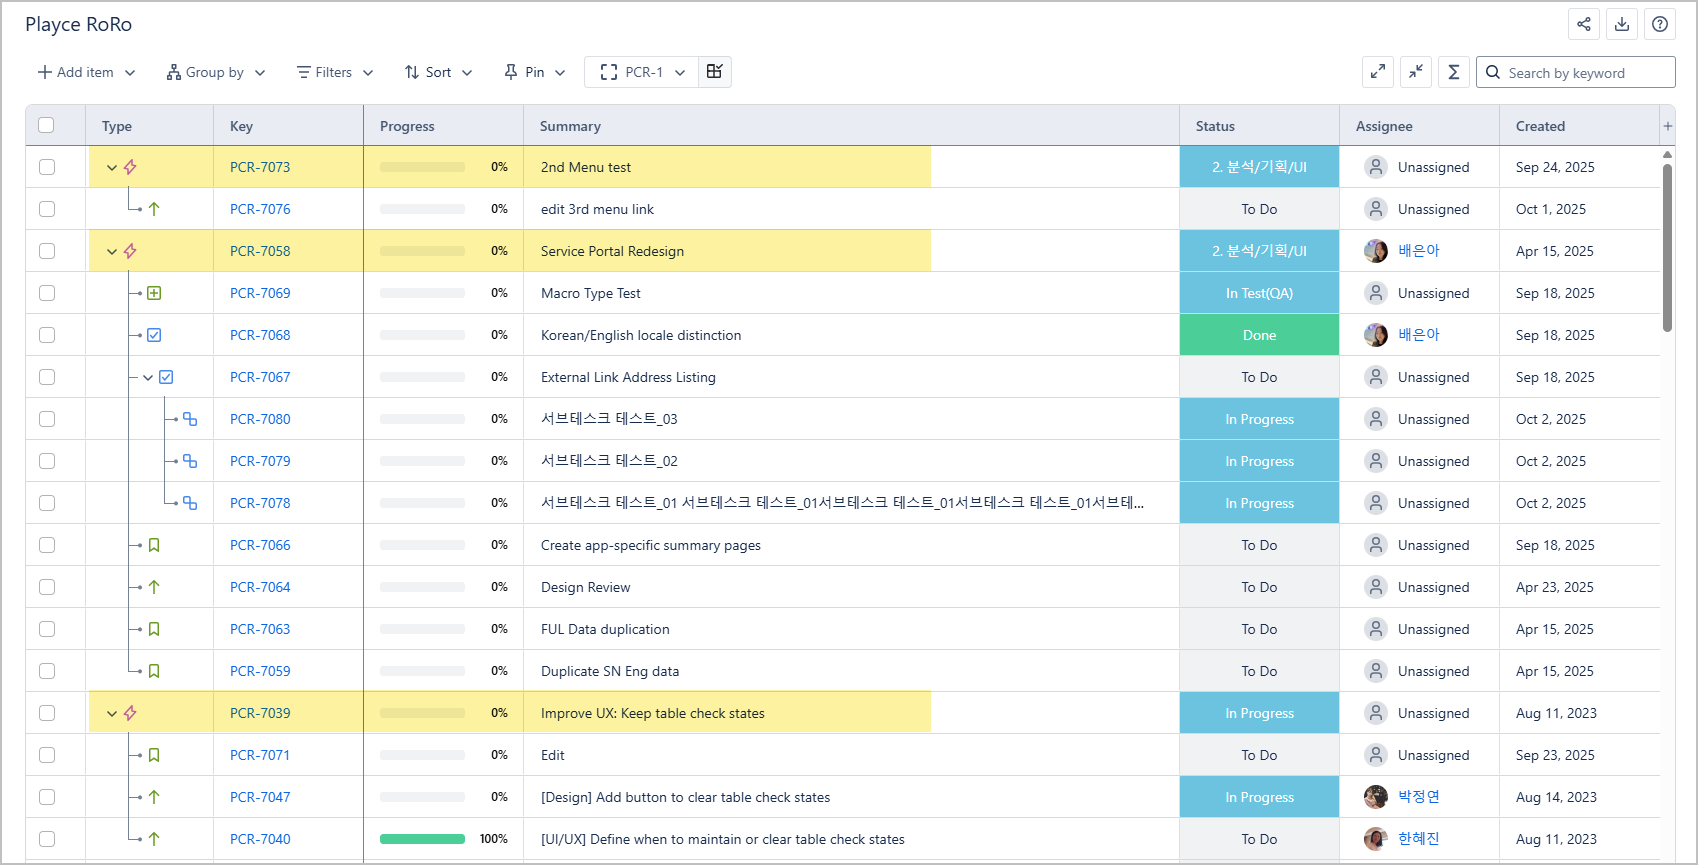Click the sigma summation icon
The width and height of the screenshot is (1698, 865).
pyautogui.click(x=1454, y=72)
